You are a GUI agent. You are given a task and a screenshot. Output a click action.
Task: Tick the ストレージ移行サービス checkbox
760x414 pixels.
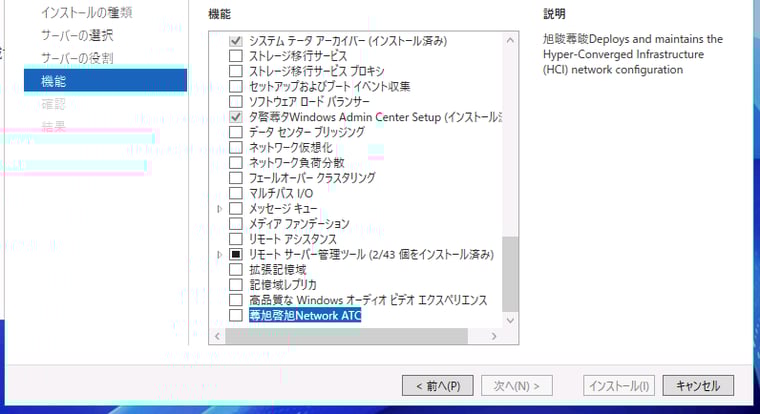236,56
